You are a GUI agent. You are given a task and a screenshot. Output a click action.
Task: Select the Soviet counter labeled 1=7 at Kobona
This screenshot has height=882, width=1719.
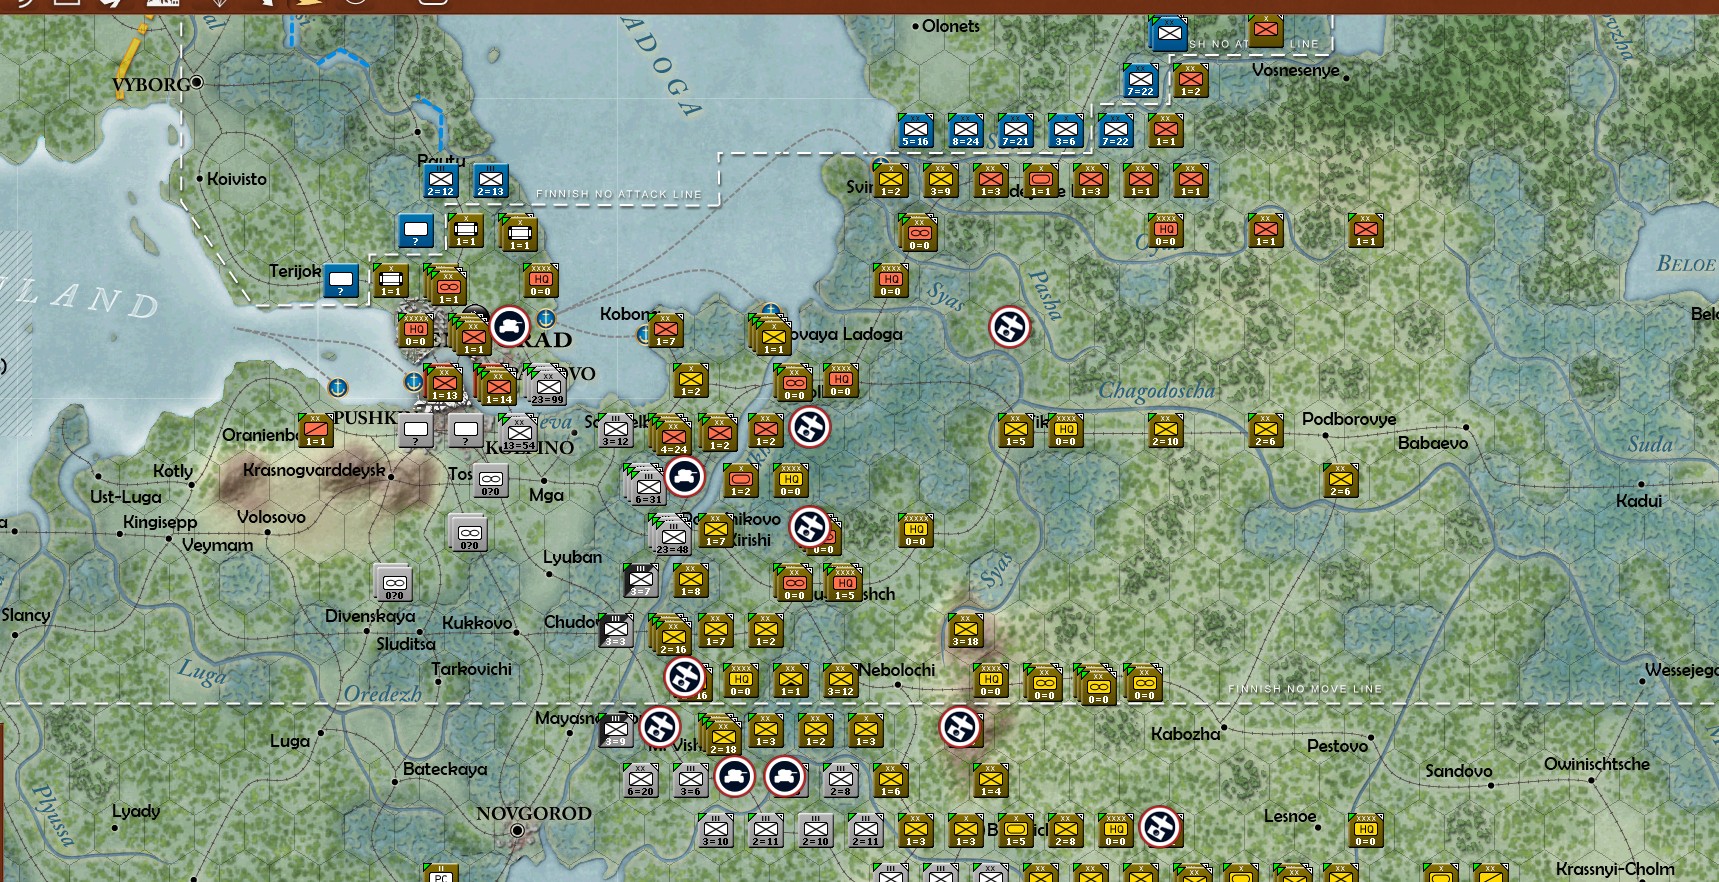pyautogui.click(x=666, y=331)
